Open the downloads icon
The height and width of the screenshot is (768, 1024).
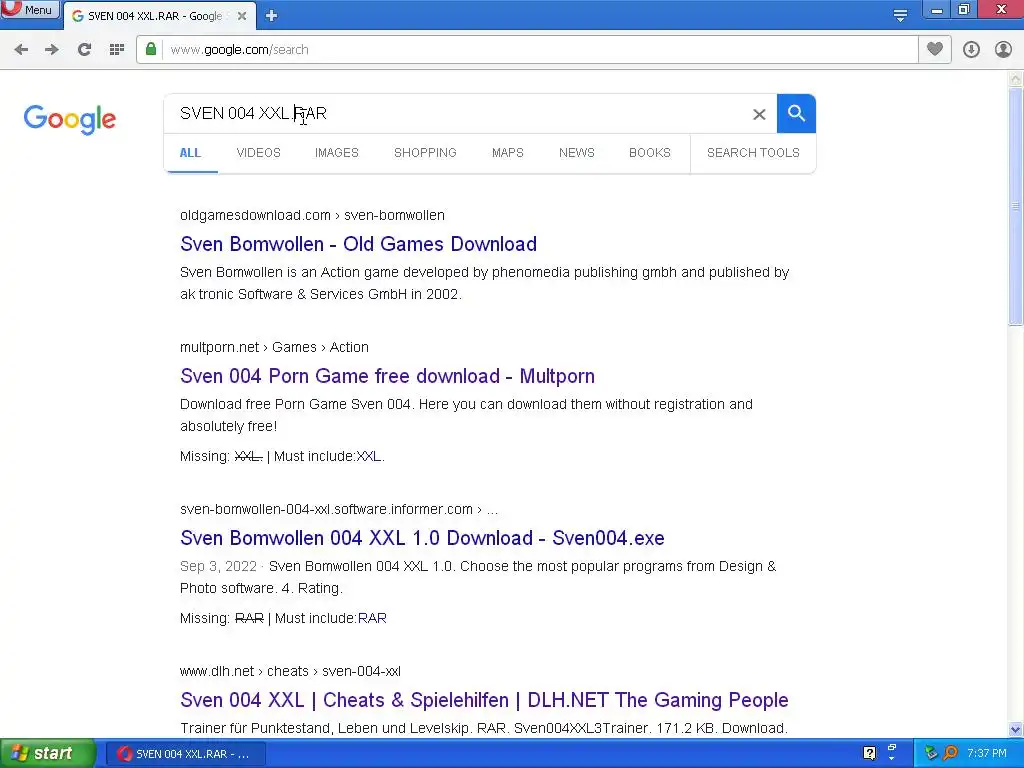click(971, 50)
